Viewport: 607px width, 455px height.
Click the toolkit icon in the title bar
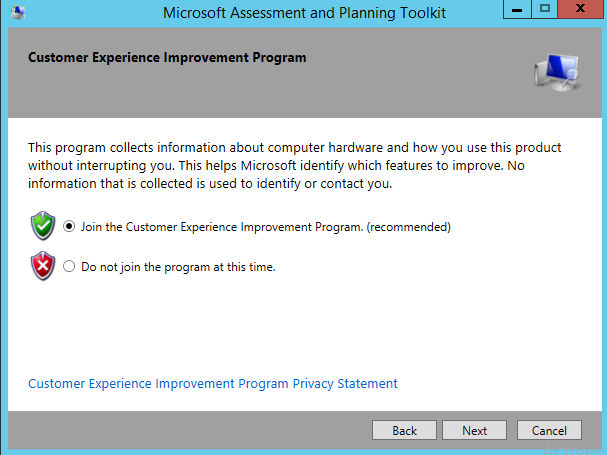point(17,11)
